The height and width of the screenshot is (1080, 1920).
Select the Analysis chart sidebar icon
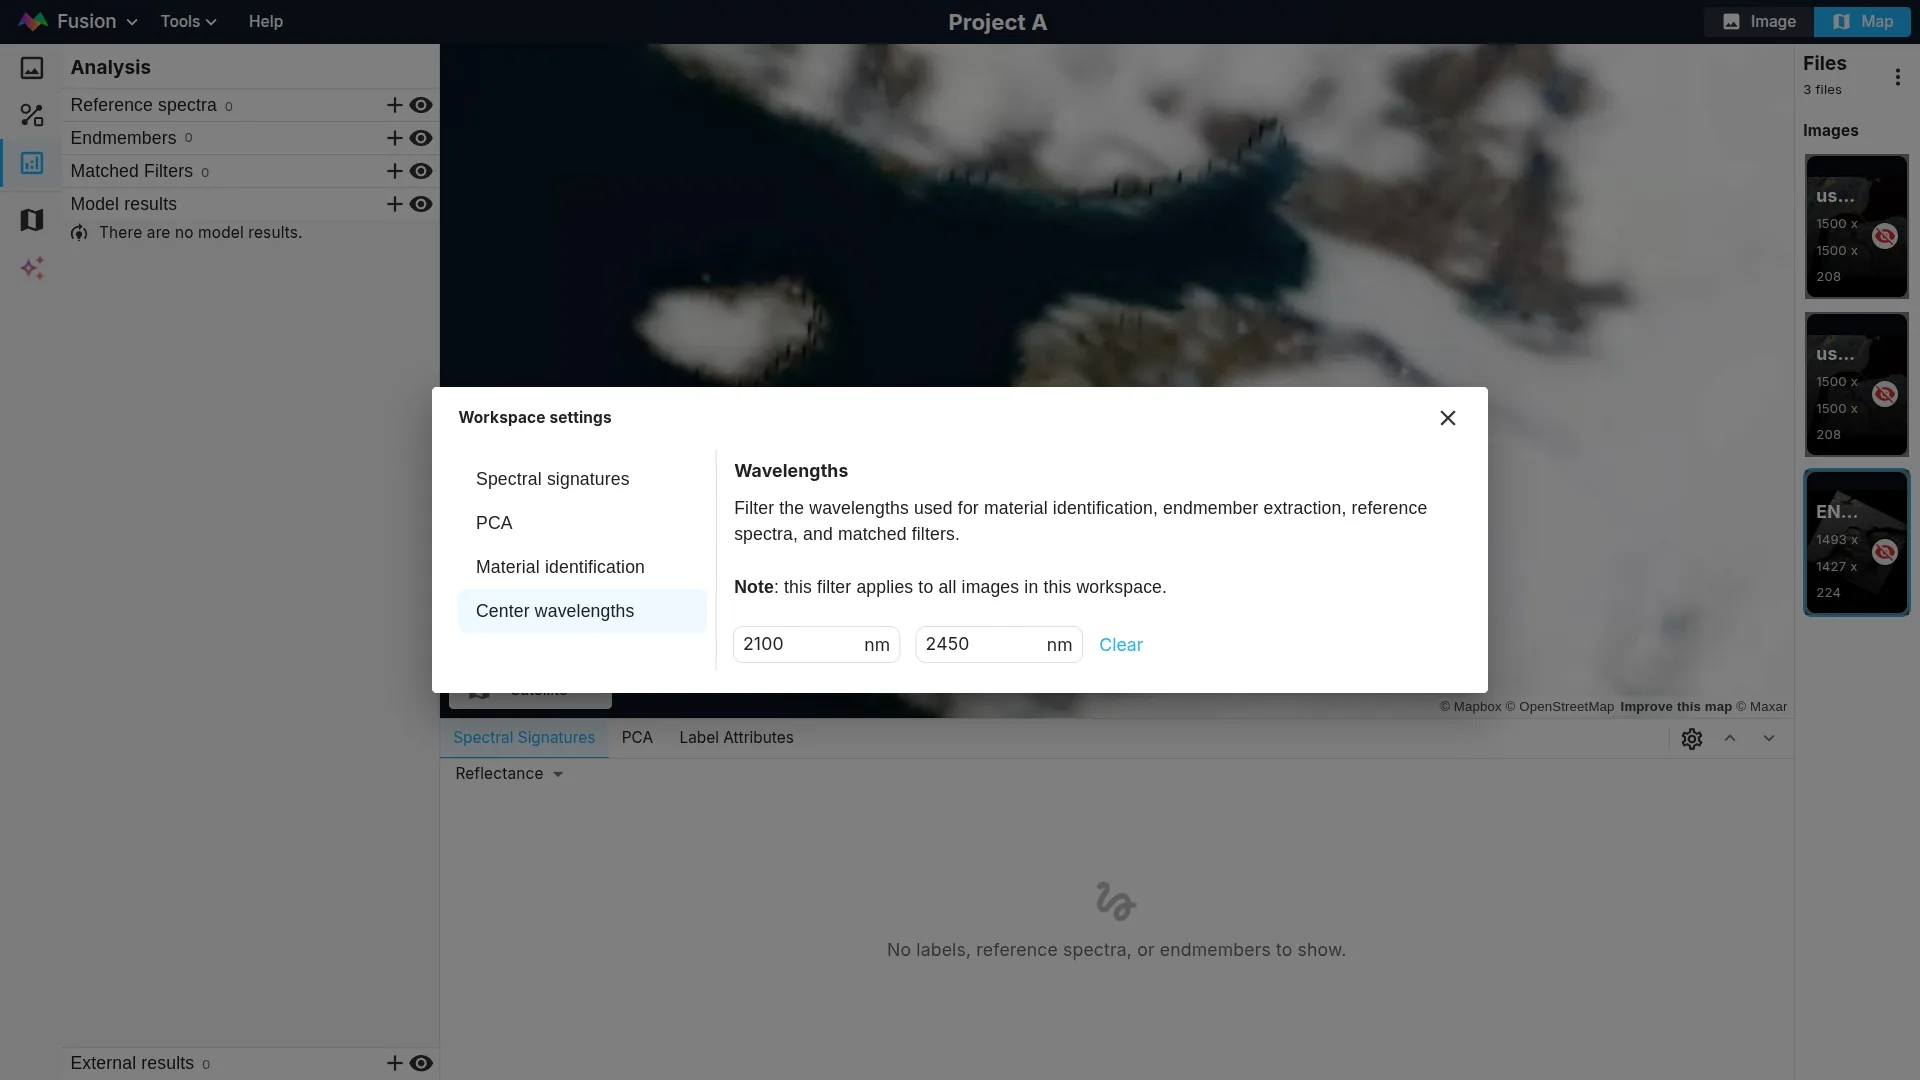point(32,163)
